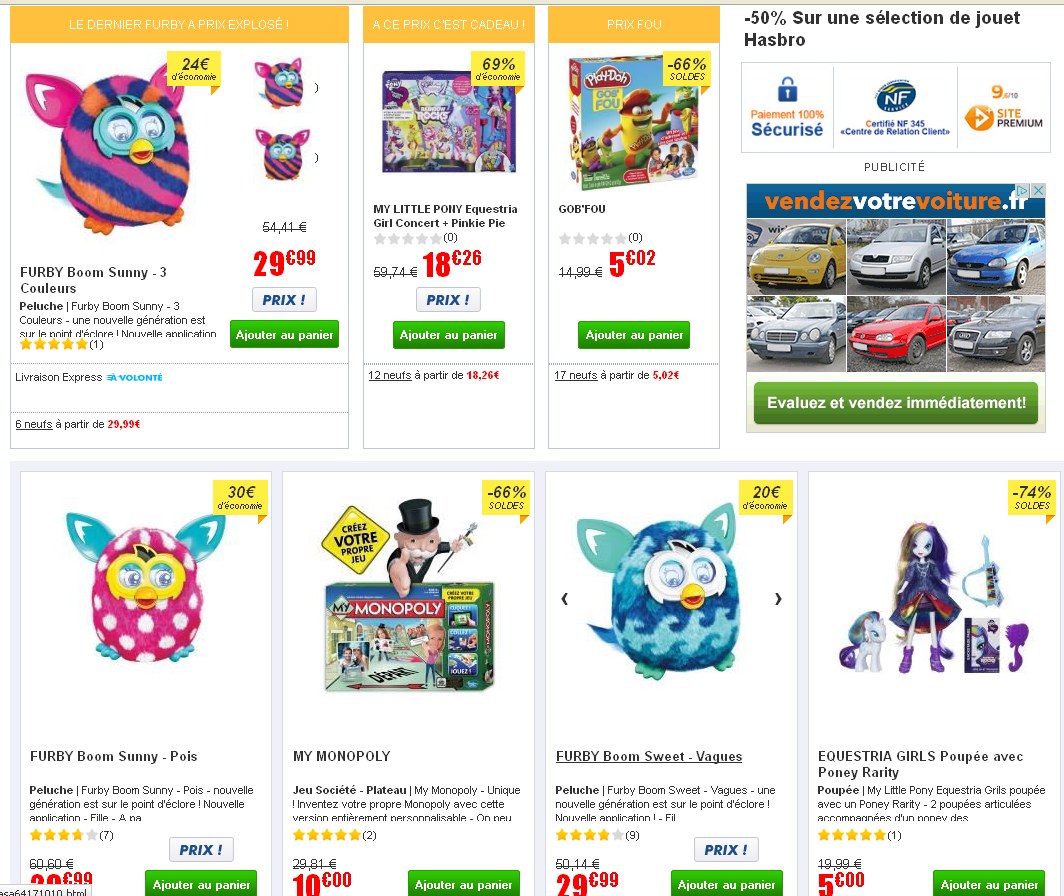The width and height of the screenshot is (1064, 896).
Task: Click the Site Premium rating badge
Action: point(1004,107)
